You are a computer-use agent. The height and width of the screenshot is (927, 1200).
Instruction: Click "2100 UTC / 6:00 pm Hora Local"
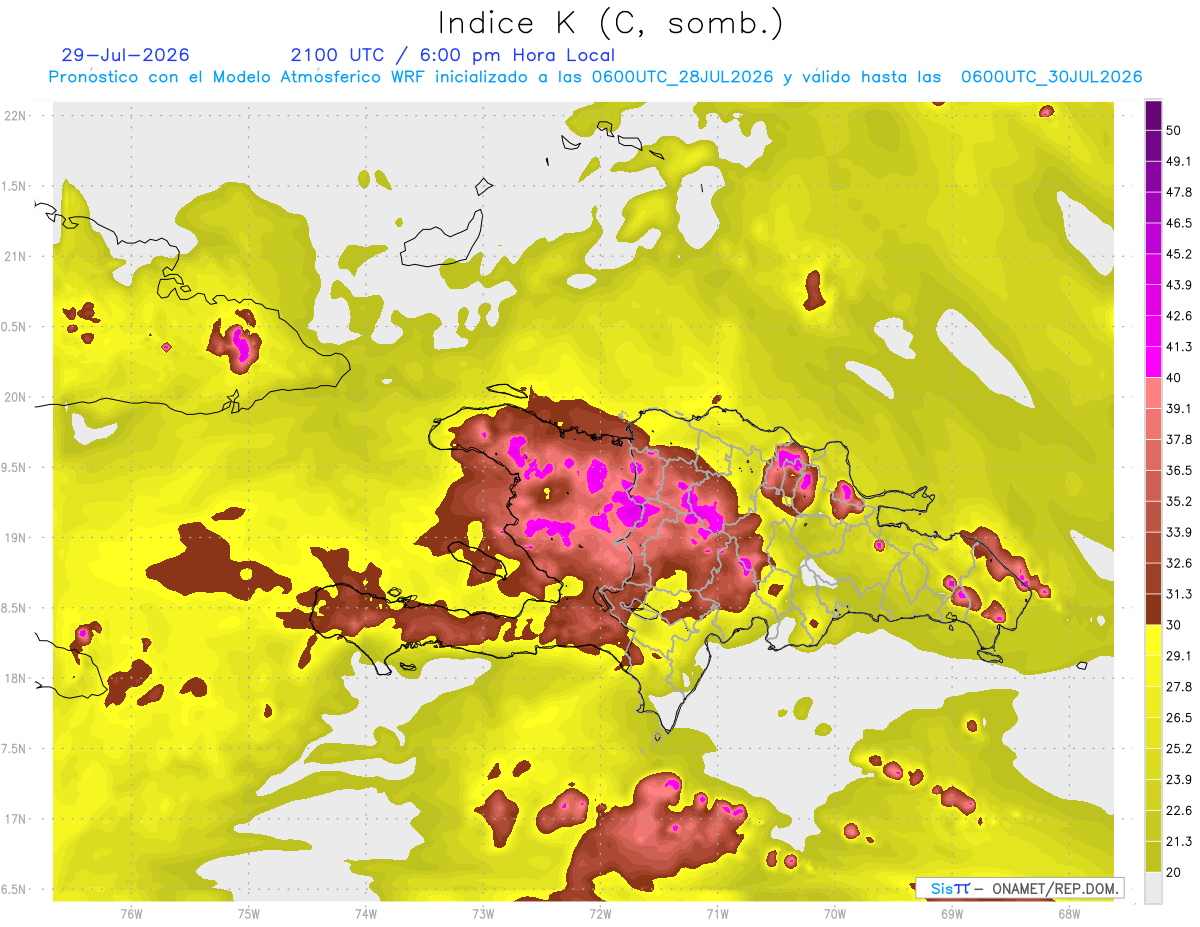click(453, 55)
